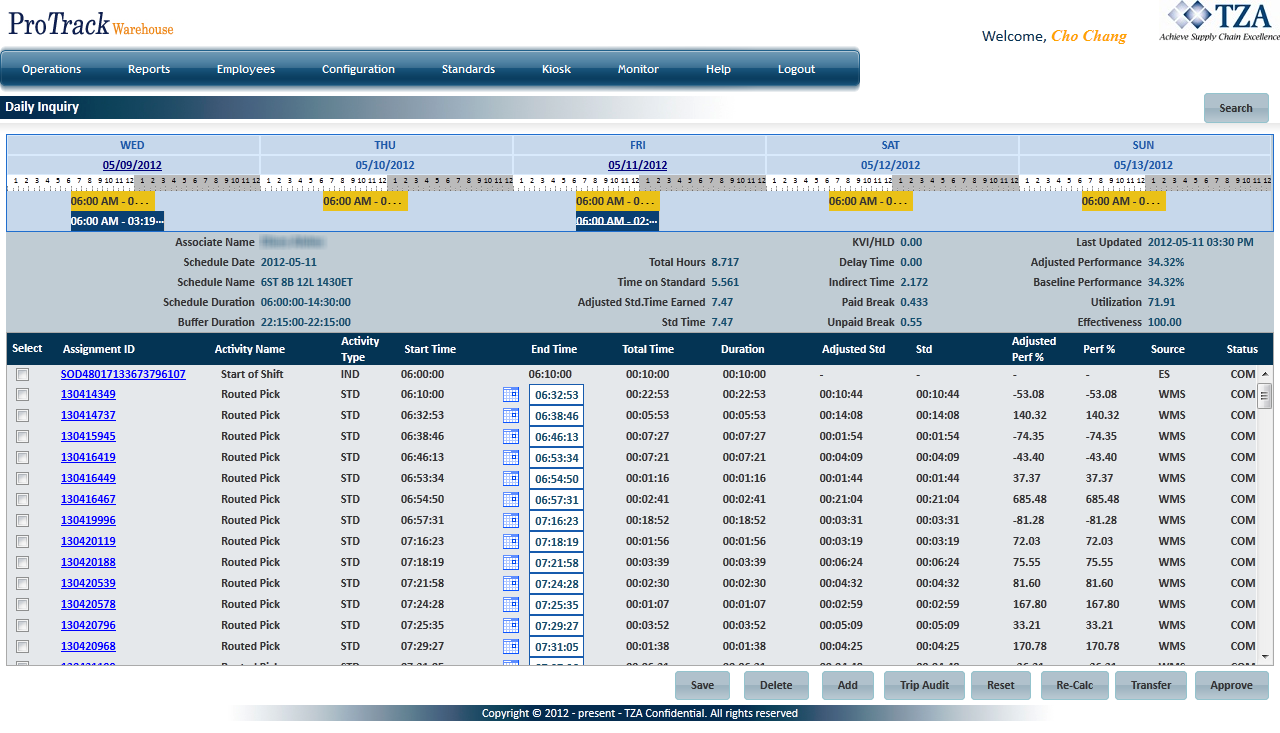Open the 05/09/2012 date link
This screenshot has width=1280, height=733.
click(x=132, y=165)
